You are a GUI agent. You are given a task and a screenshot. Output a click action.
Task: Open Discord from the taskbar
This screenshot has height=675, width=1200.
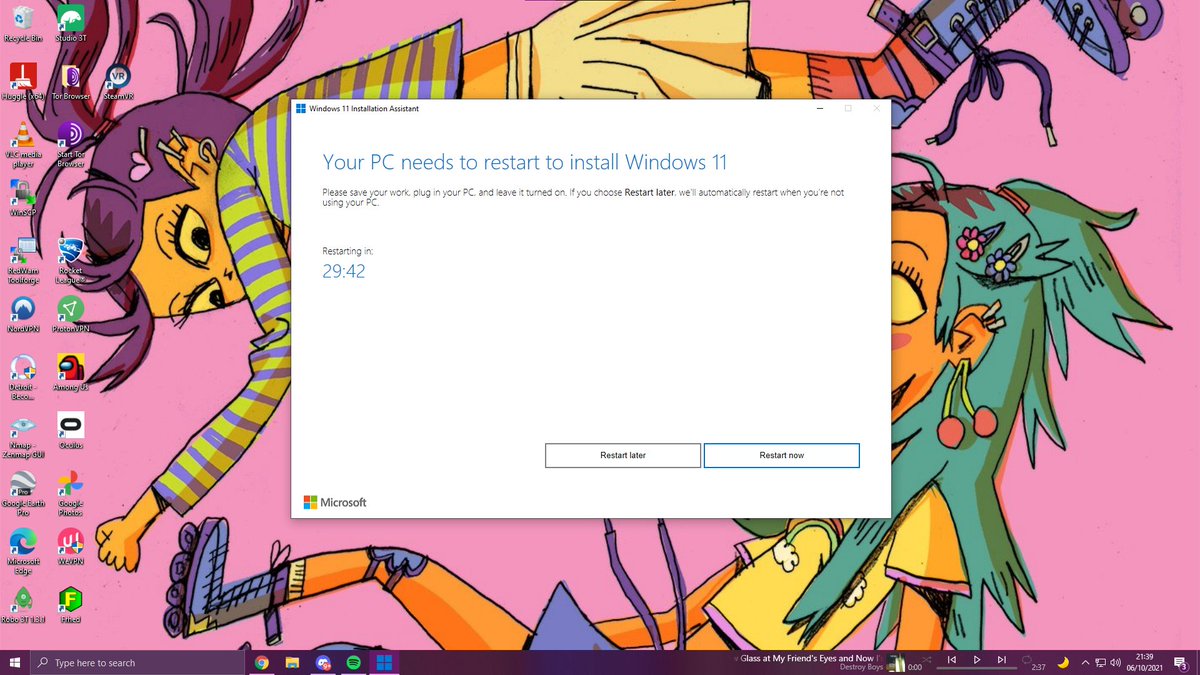click(x=323, y=662)
